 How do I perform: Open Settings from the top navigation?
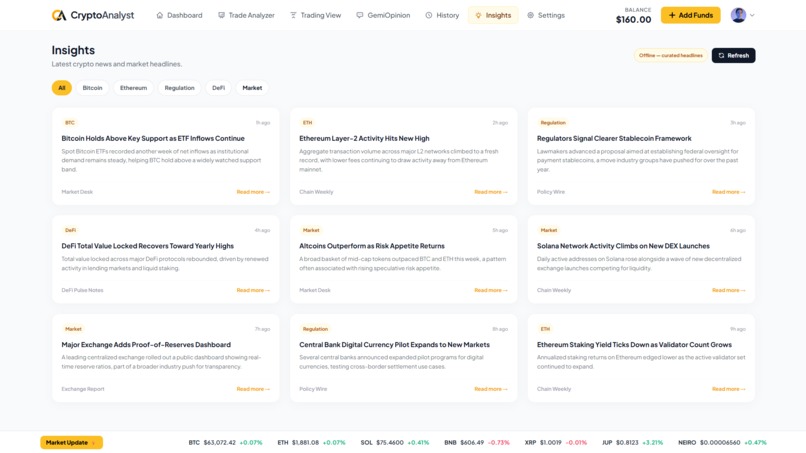pos(546,15)
